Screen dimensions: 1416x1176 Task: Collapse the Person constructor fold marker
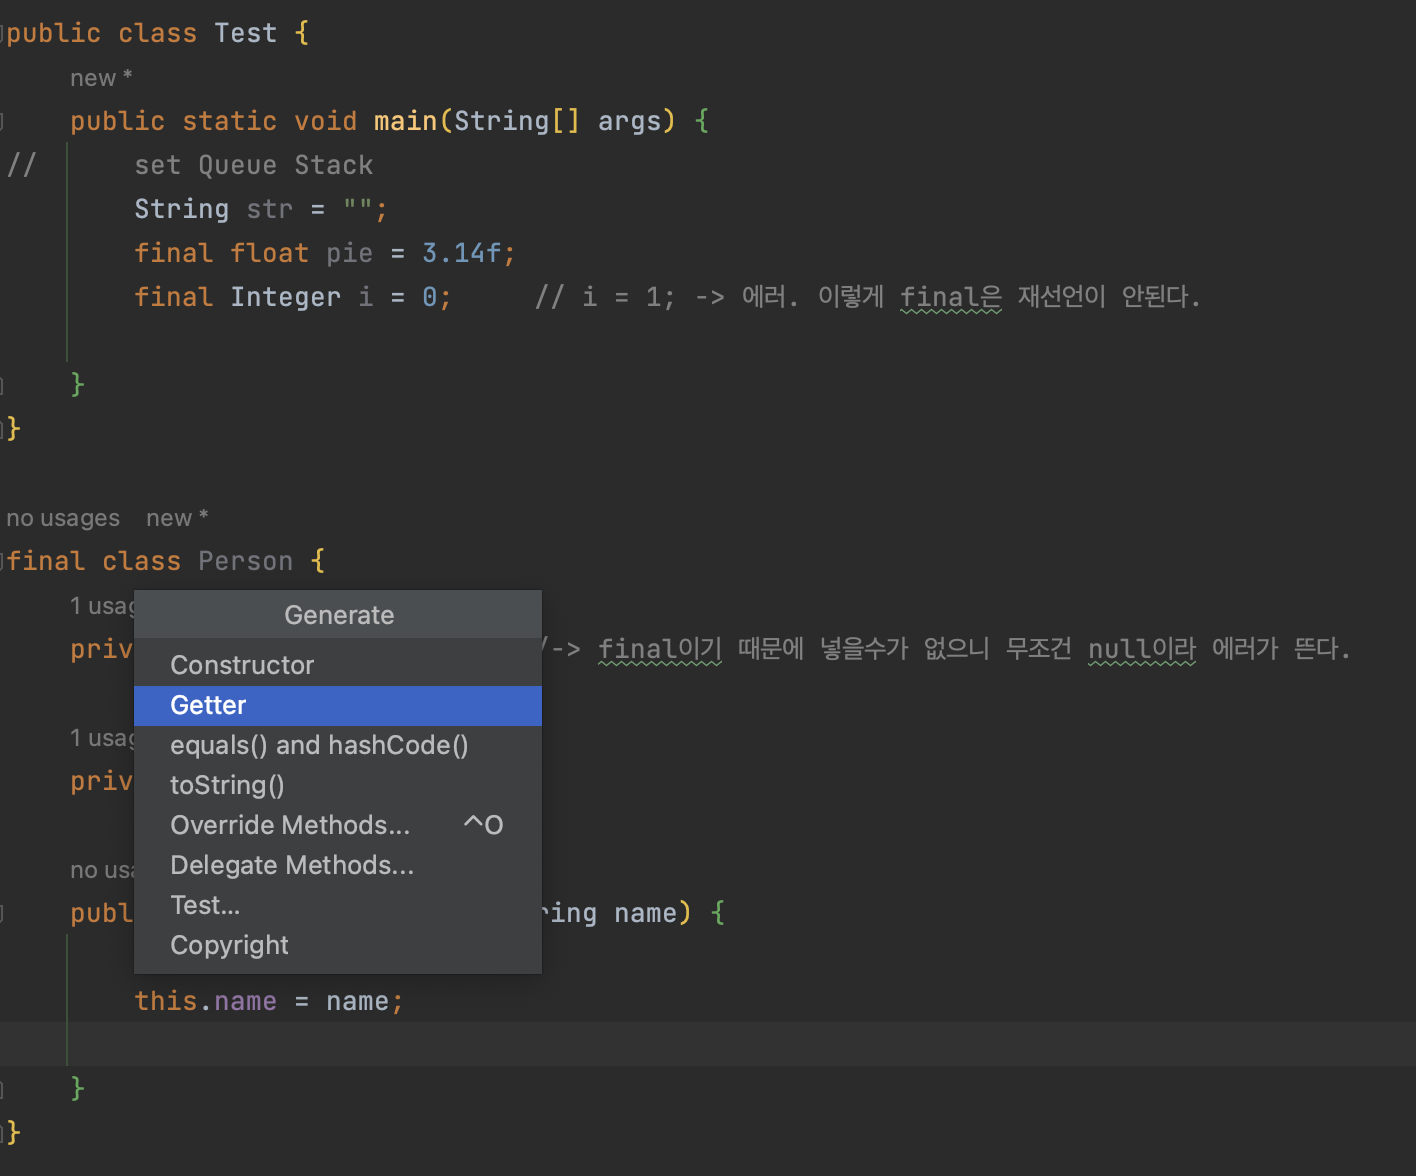tap(2, 913)
